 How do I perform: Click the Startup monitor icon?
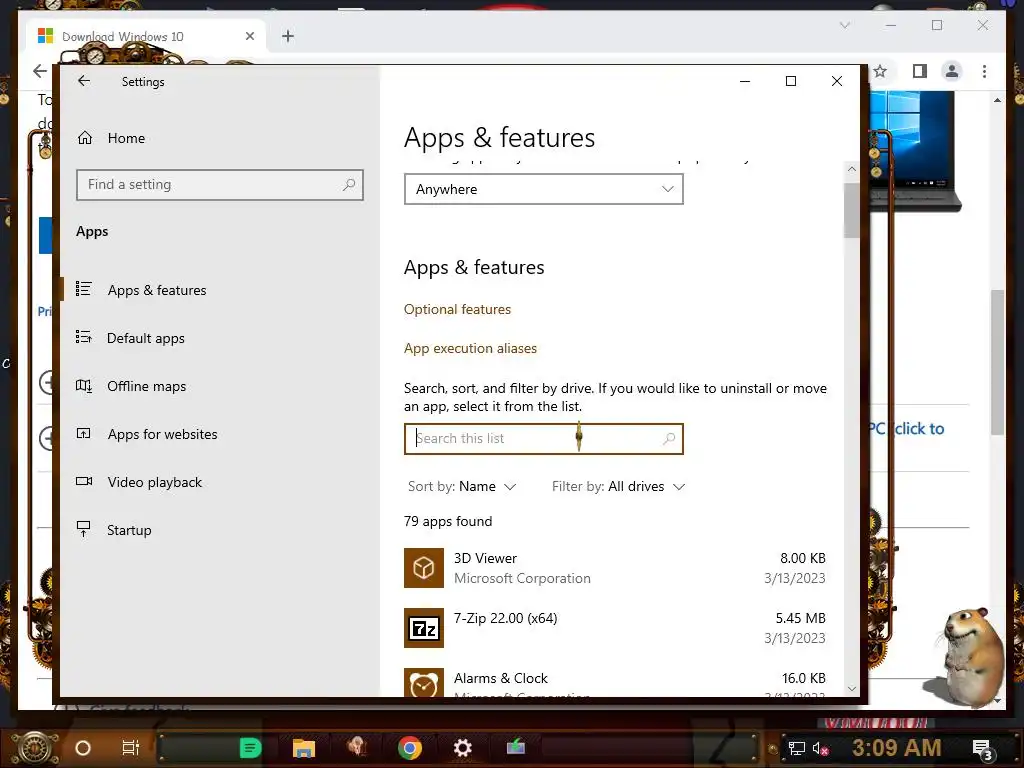[x=84, y=528]
